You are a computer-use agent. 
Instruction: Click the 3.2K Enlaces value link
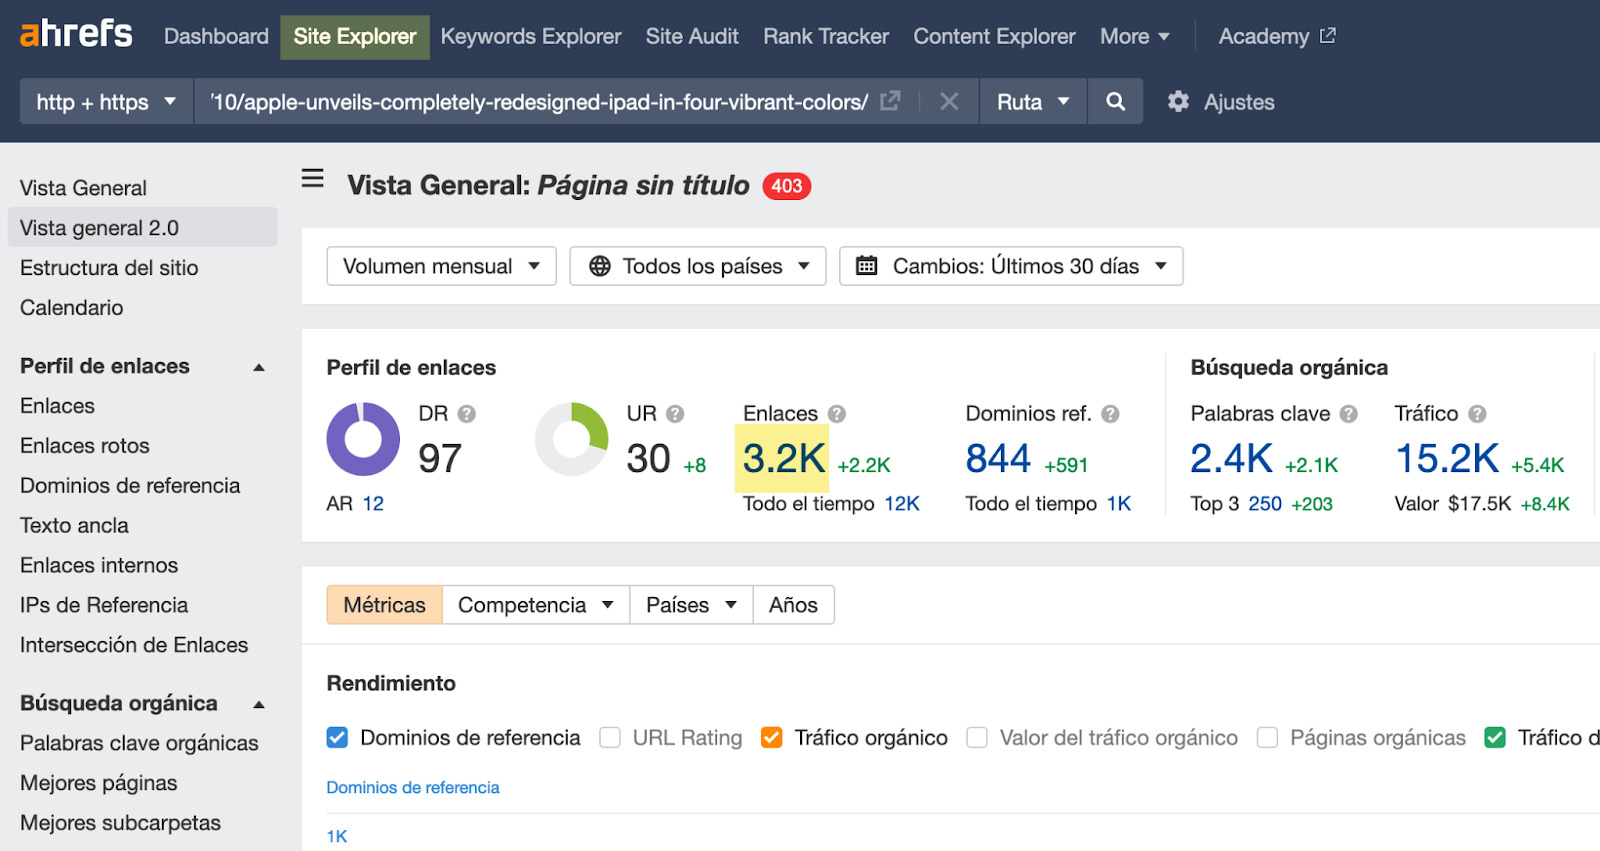pos(784,459)
